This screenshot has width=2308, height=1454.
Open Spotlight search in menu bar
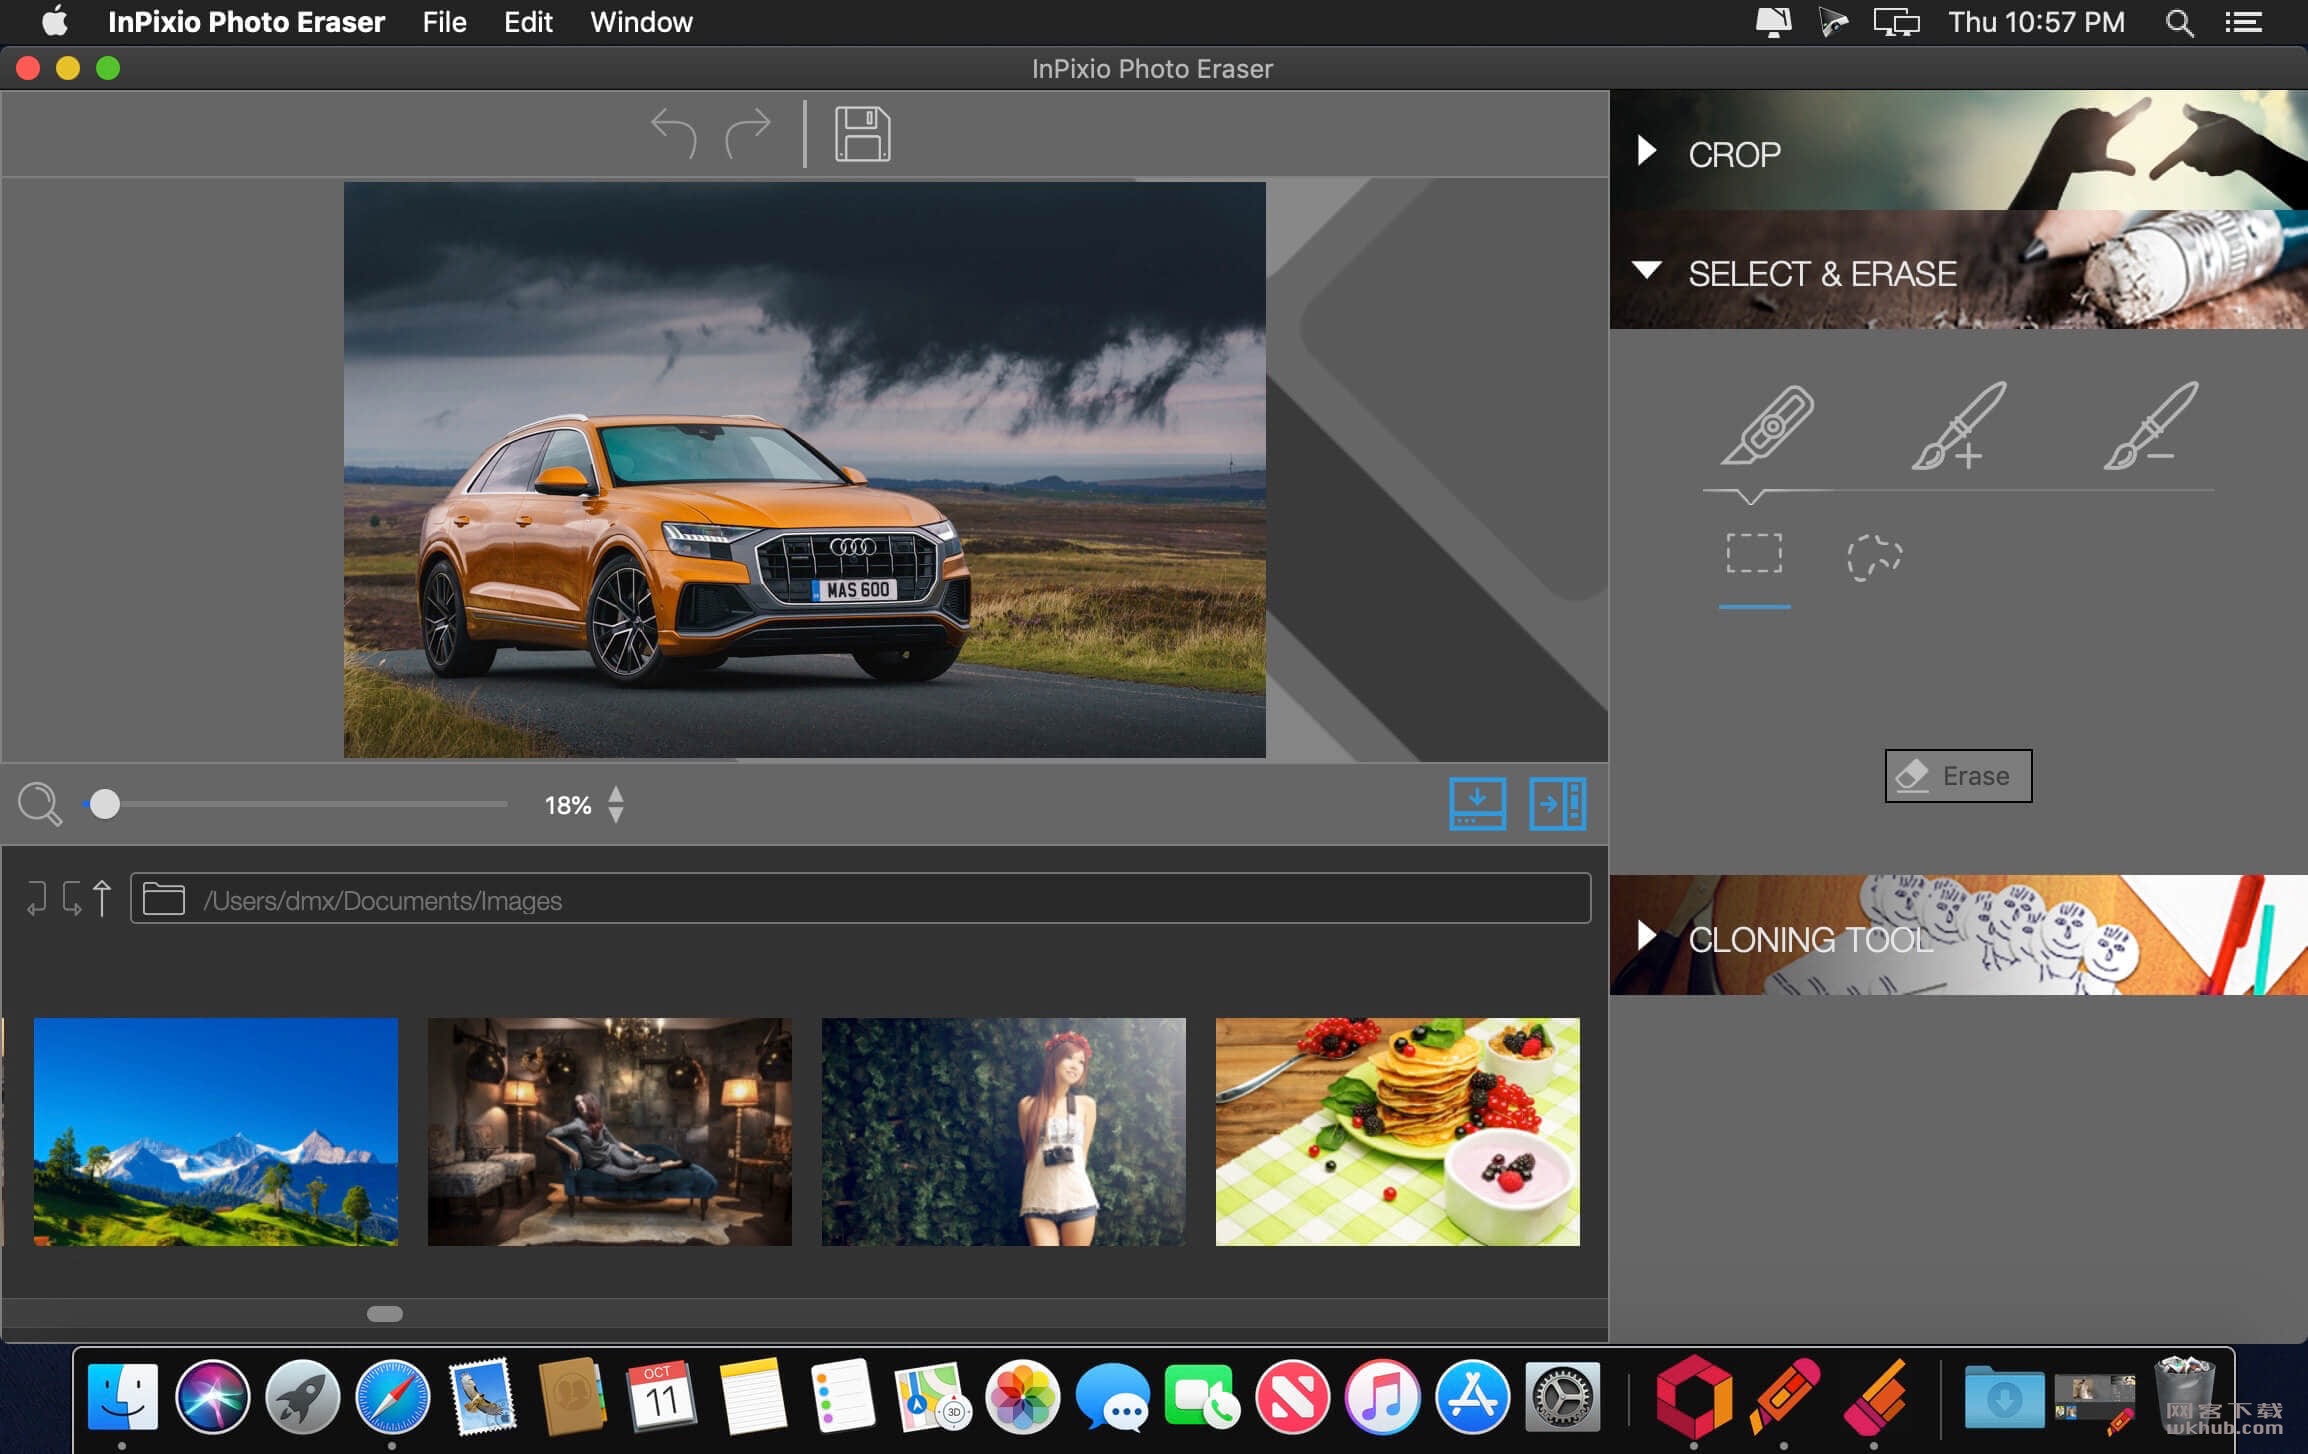pyautogui.click(x=2180, y=22)
